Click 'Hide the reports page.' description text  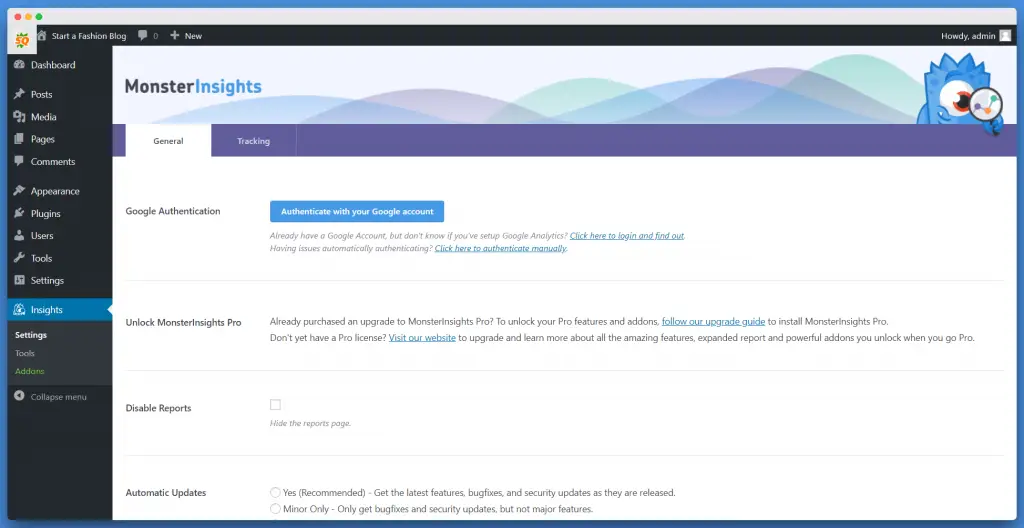coord(310,423)
